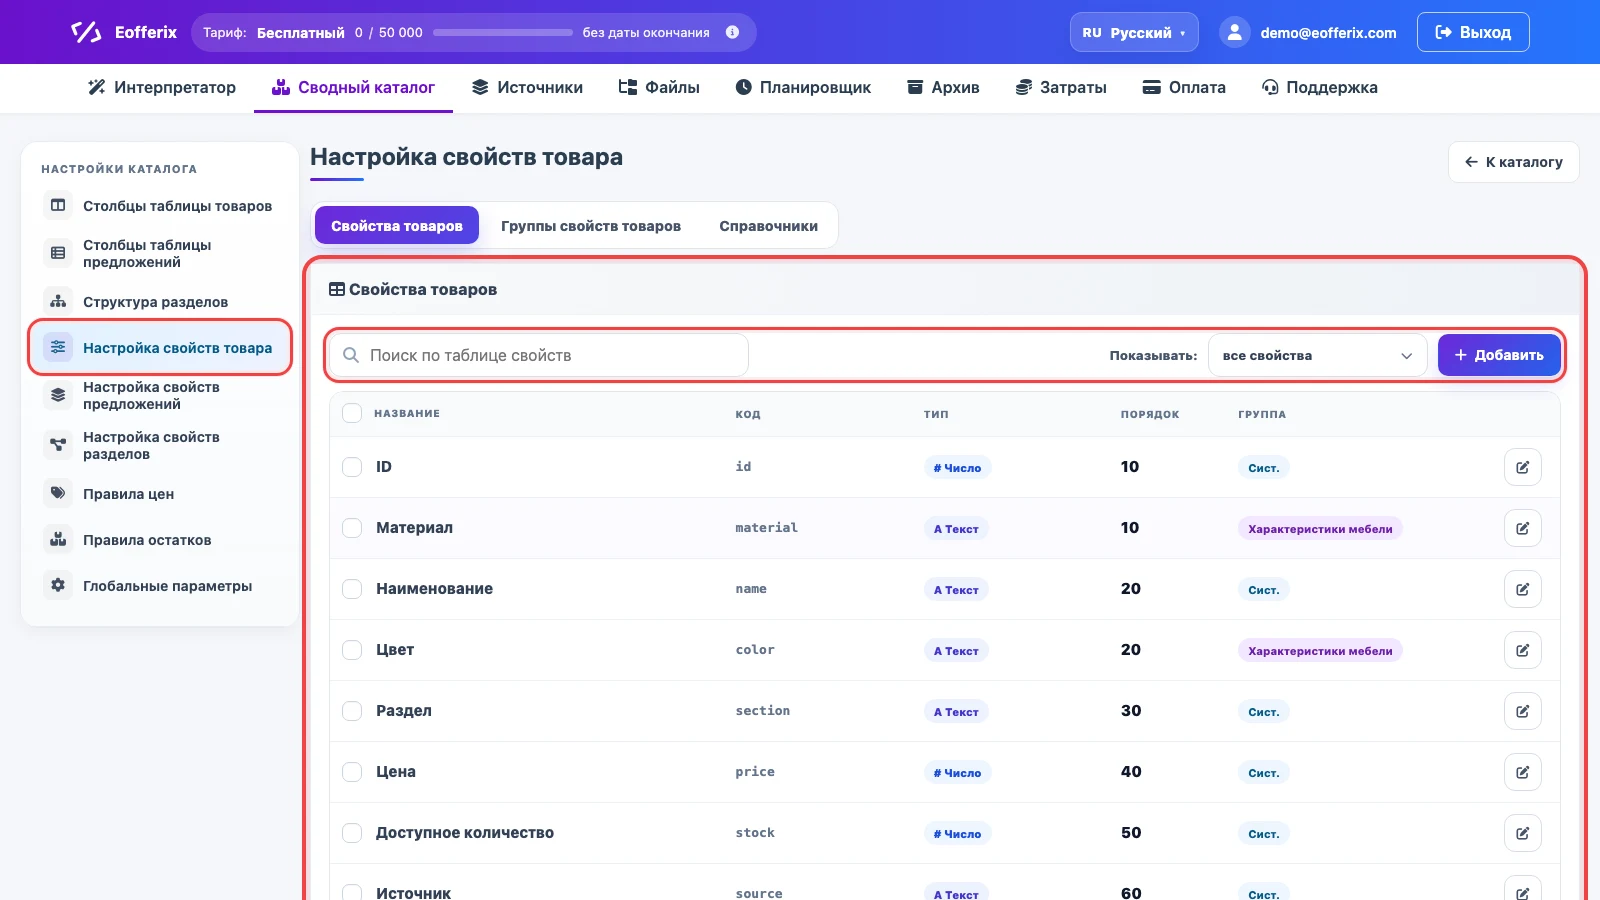The width and height of the screenshot is (1600, 900).
Task: Toggle the select-all checkbox in table header
Action: (x=352, y=413)
